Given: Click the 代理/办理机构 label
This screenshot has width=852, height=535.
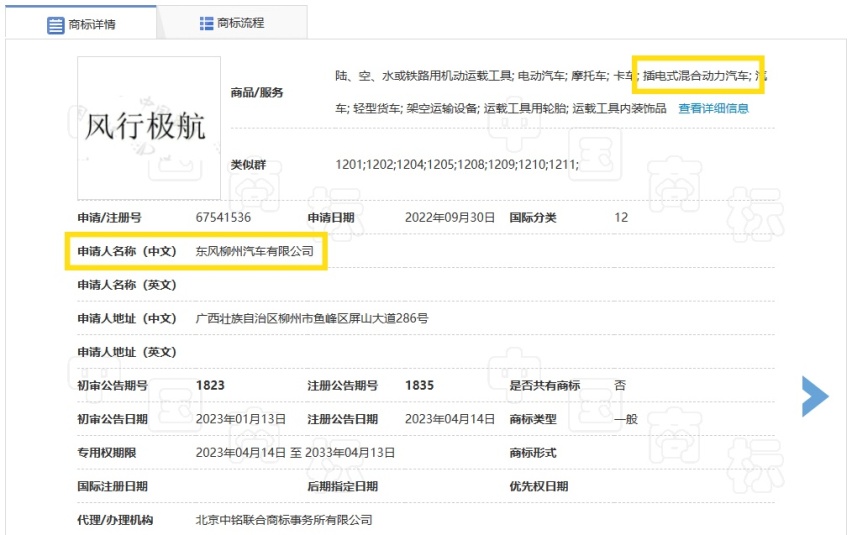Looking at the screenshot, I should (115, 520).
